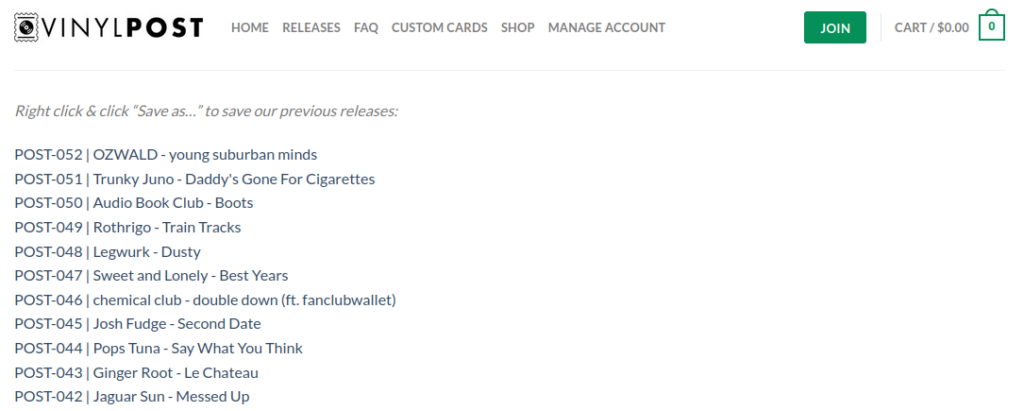This screenshot has height=411, width=1024.
Task: Click the VinylPost stamp logo
Action: click(108, 27)
